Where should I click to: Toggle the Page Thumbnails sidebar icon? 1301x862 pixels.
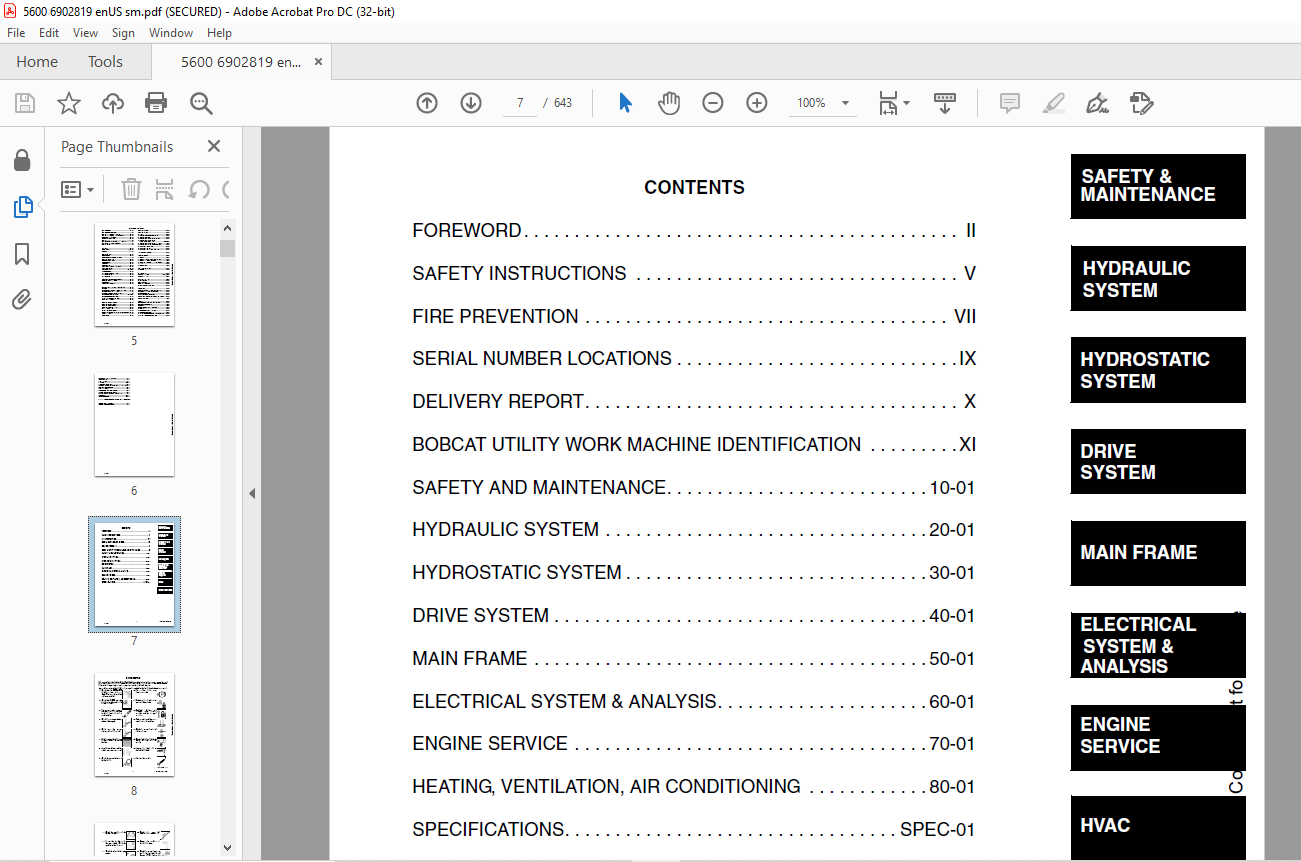pyautogui.click(x=22, y=207)
